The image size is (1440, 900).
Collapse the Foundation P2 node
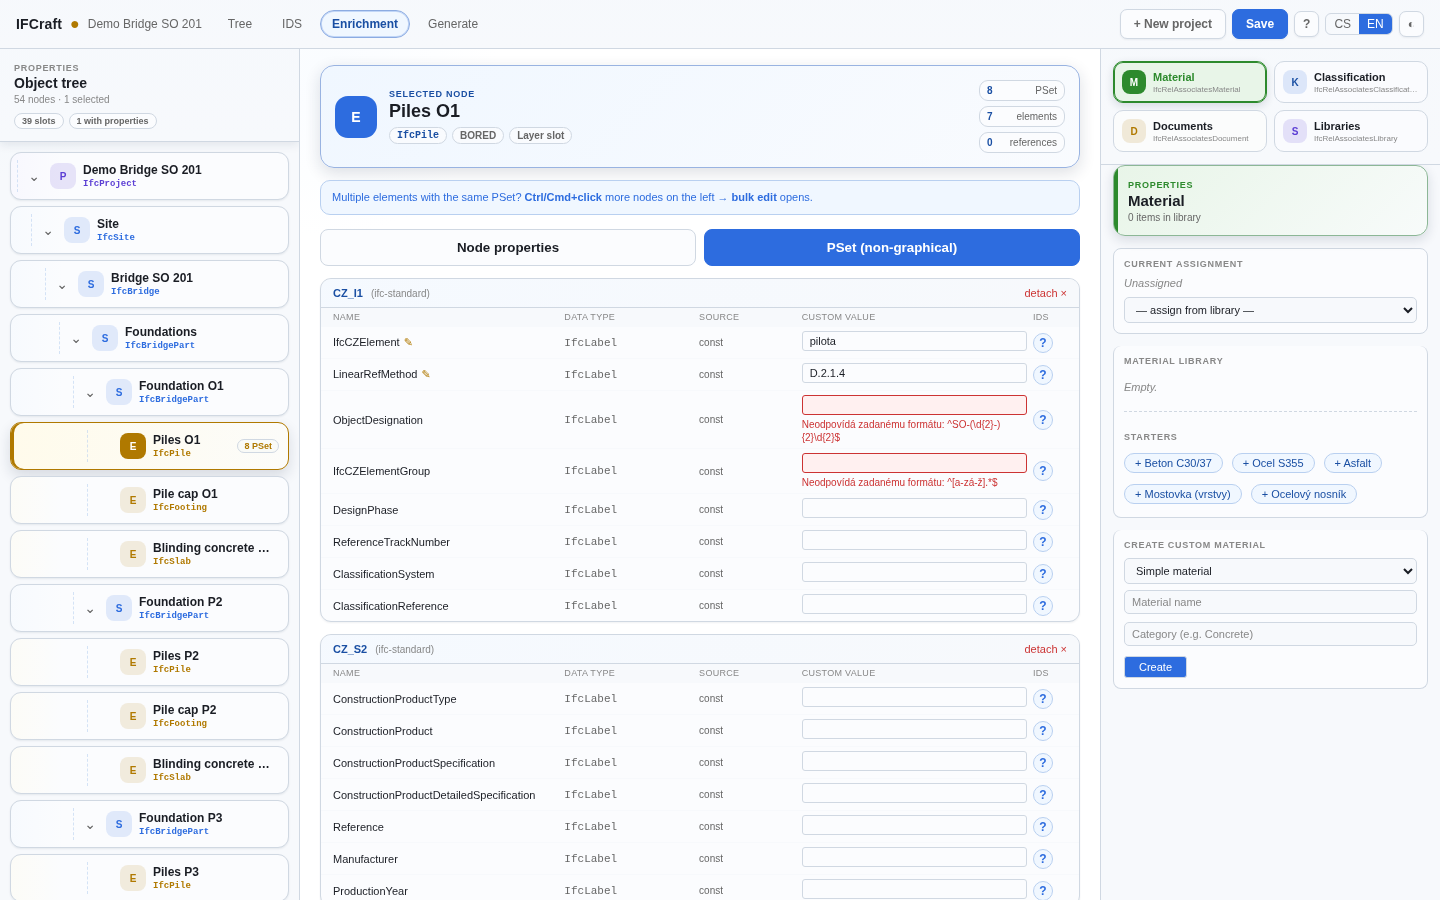tap(90, 609)
